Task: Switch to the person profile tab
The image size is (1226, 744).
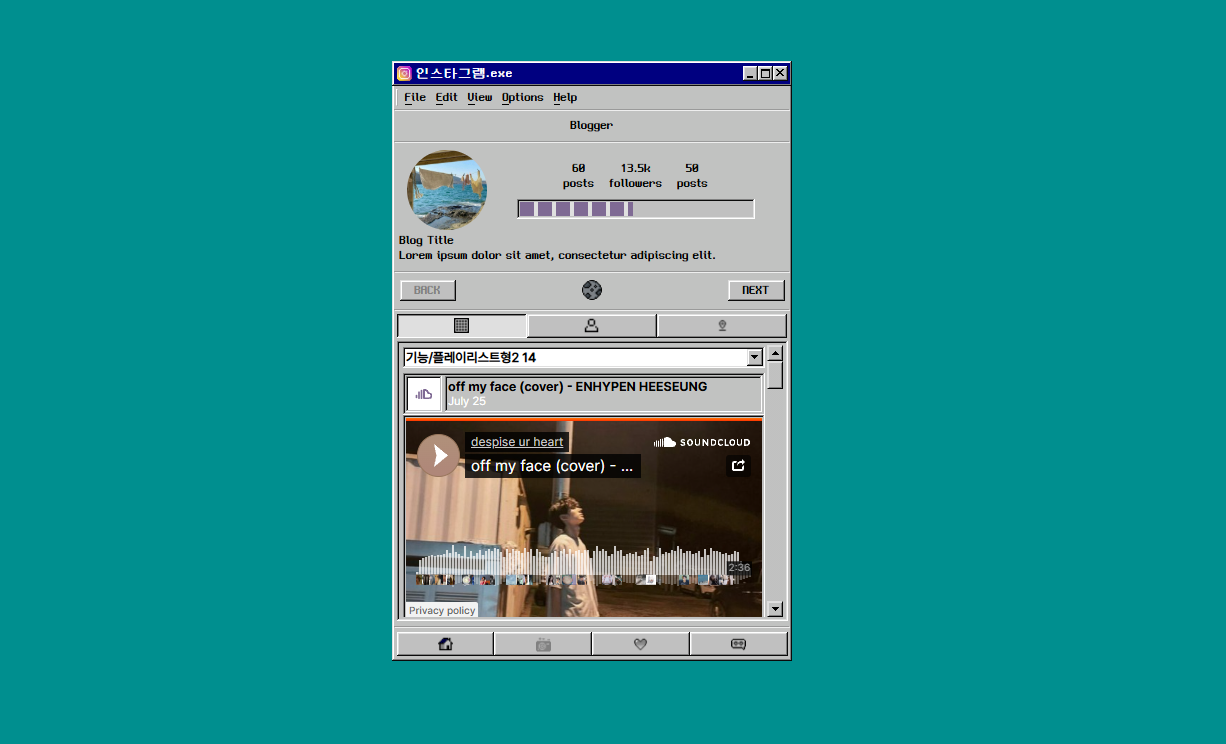Action: point(592,326)
